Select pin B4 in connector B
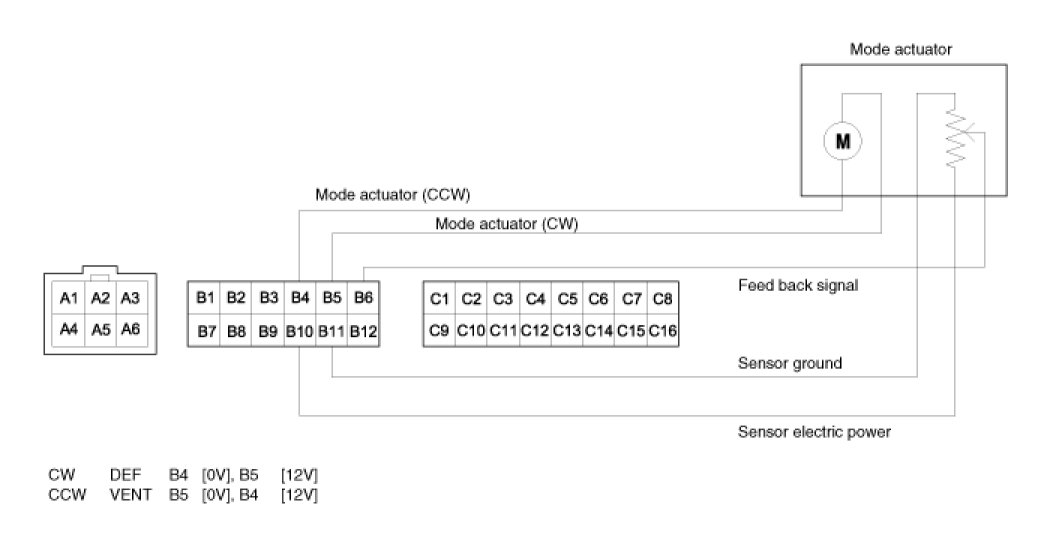Viewport: 1050px width, 535px height. pos(300,297)
